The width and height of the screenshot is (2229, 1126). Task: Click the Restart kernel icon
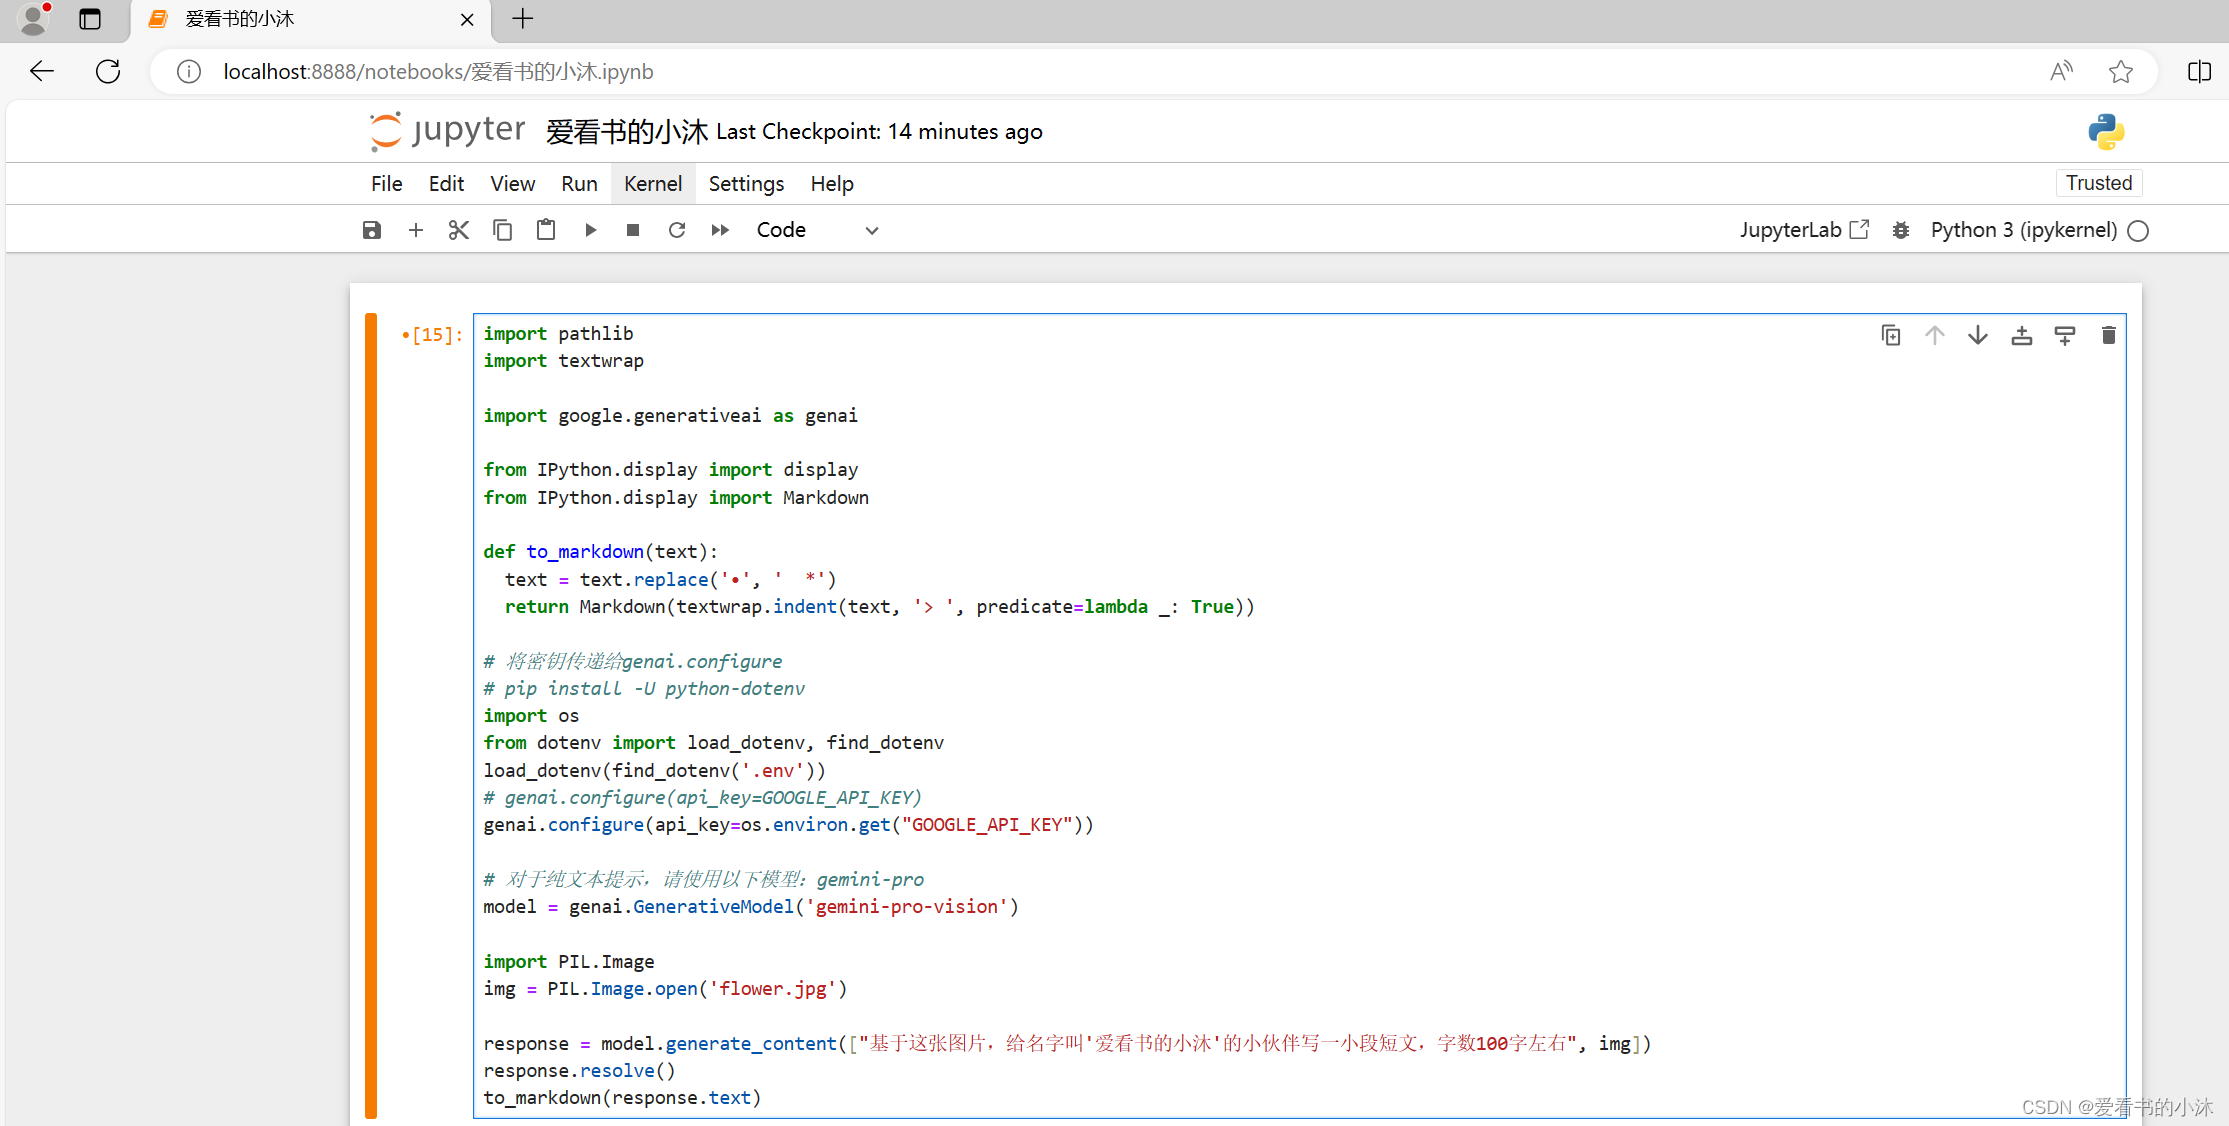pyautogui.click(x=676, y=230)
